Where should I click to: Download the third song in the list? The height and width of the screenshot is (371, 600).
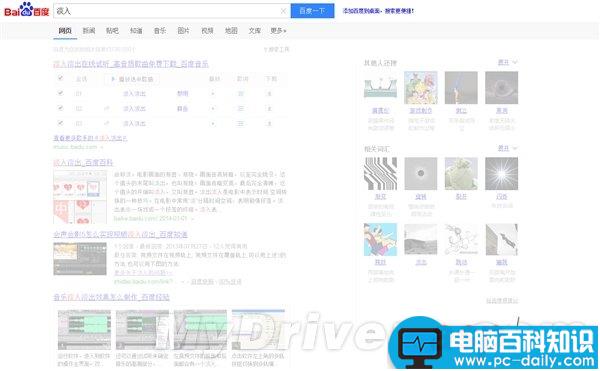[x=269, y=124]
